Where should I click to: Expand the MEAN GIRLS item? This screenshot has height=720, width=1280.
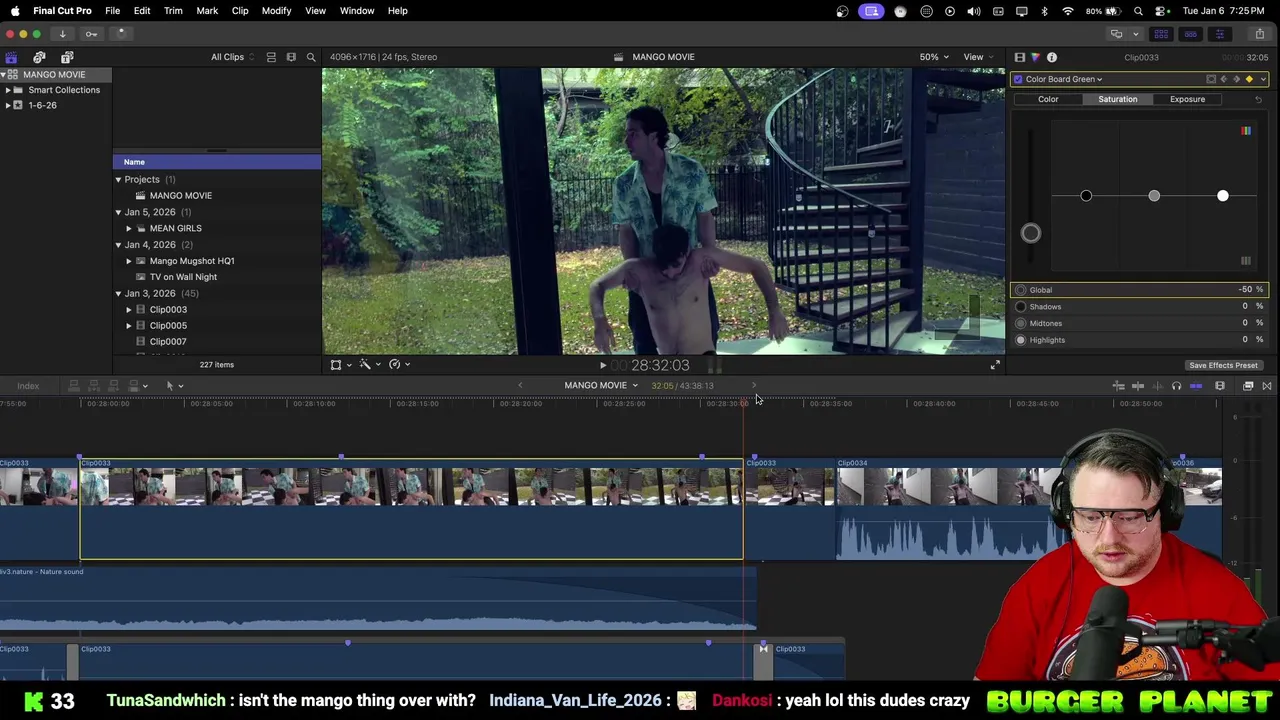(128, 229)
